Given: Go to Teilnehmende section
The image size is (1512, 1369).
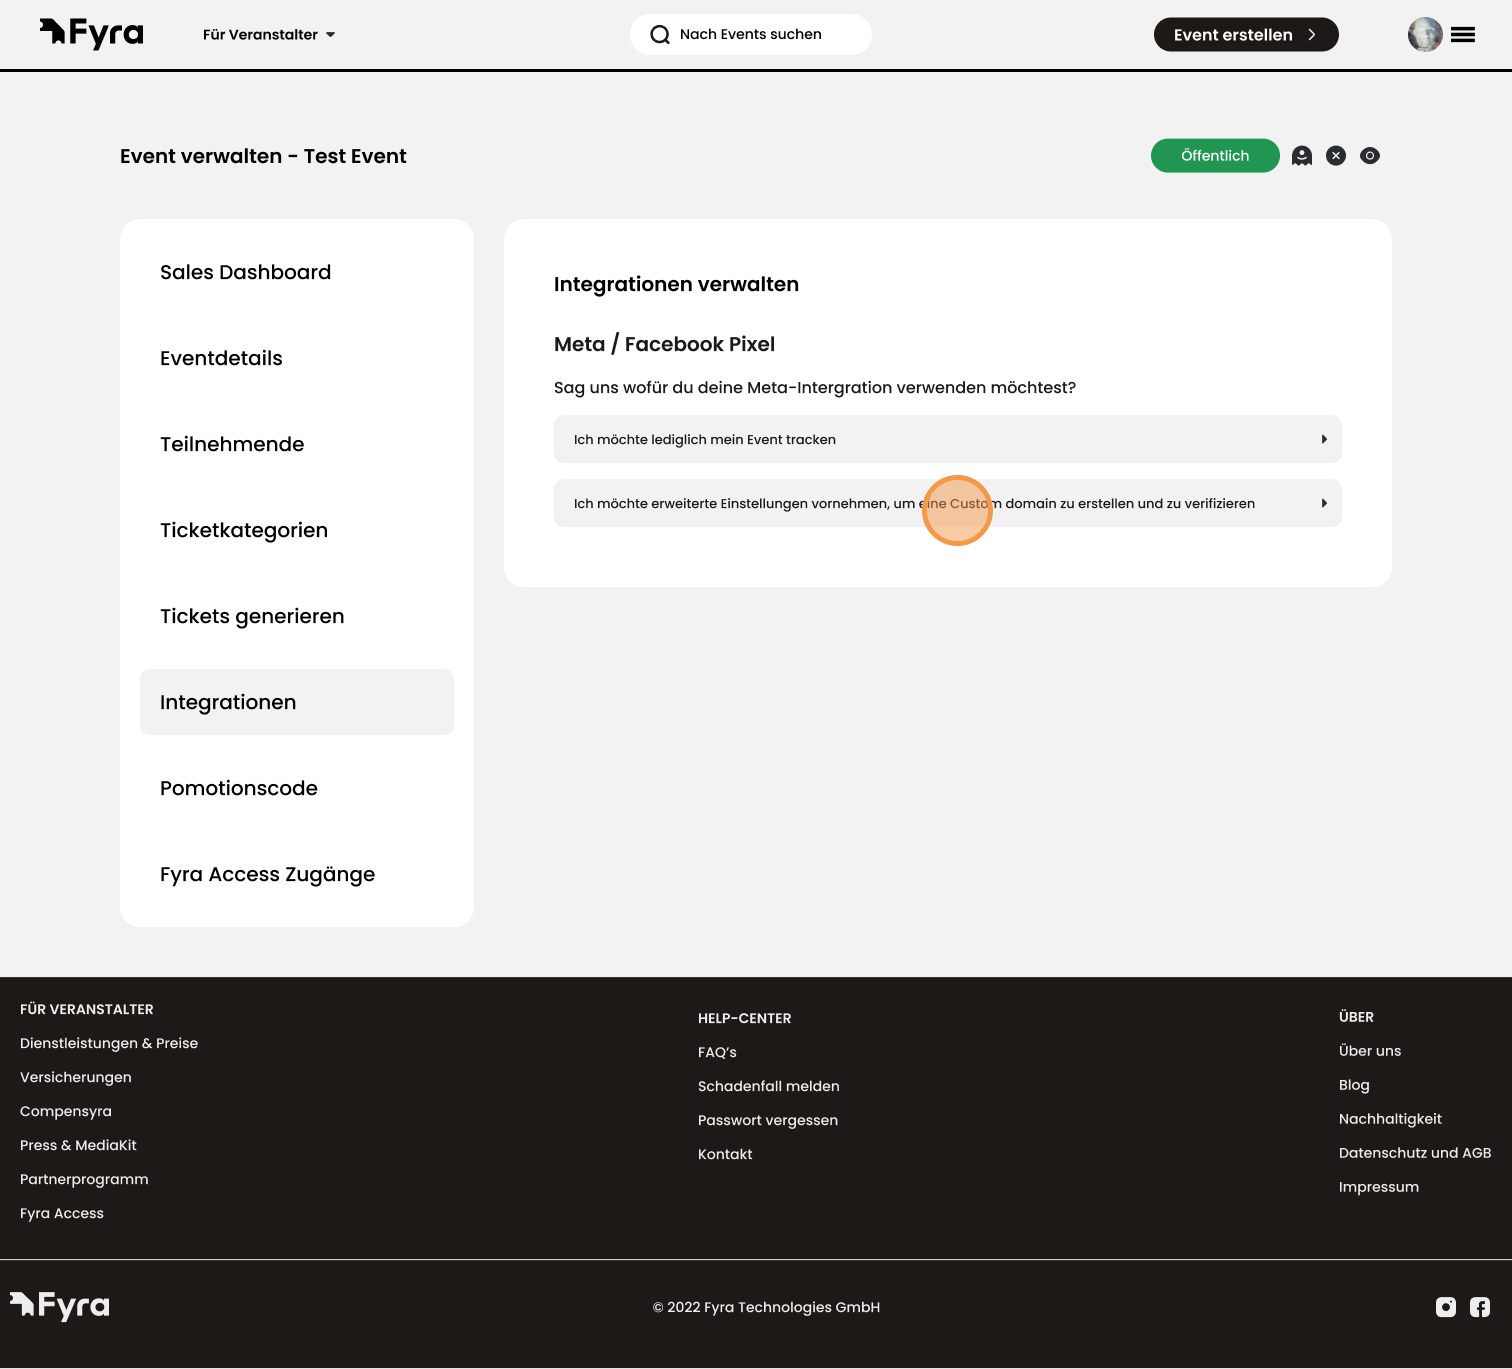Looking at the screenshot, I should (297, 444).
